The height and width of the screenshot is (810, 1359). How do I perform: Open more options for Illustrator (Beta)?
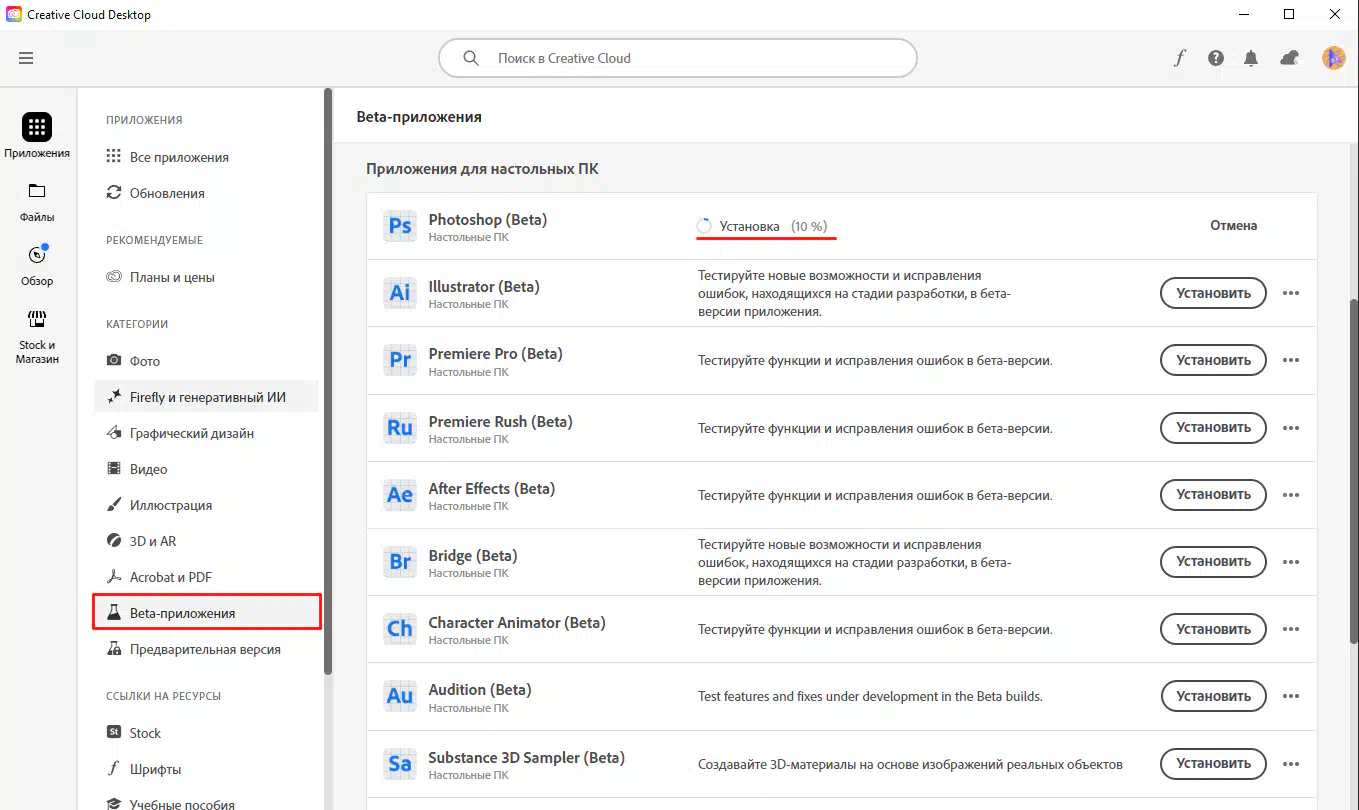point(1291,293)
